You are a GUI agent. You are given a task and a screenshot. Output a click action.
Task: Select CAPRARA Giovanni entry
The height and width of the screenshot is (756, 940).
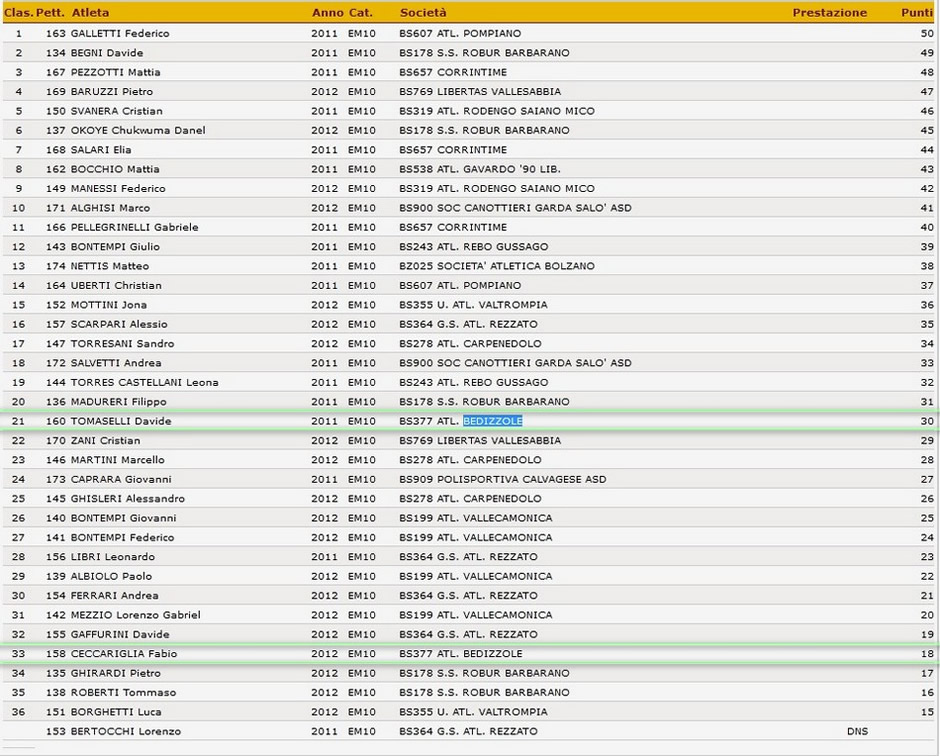[121, 479]
